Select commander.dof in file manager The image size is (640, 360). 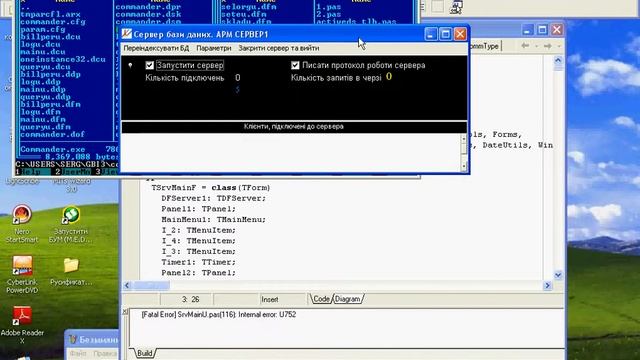[52, 134]
